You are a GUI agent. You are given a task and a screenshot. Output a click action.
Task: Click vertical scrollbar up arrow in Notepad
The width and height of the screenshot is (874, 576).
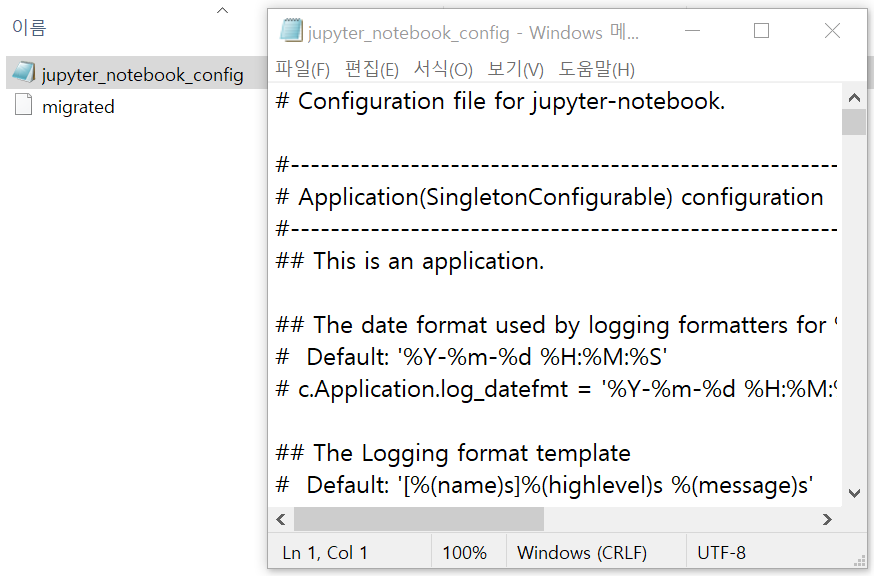click(x=854, y=98)
